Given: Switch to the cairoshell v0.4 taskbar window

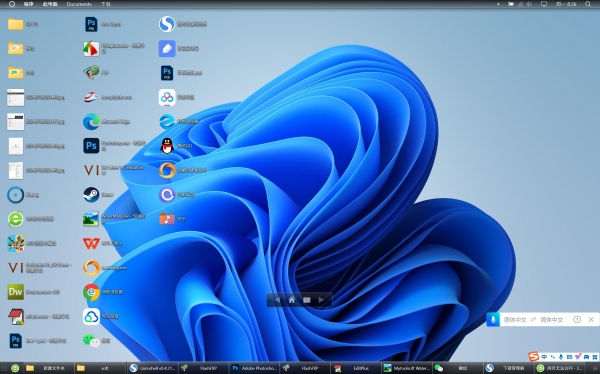Looking at the screenshot, I should click(152, 368).
